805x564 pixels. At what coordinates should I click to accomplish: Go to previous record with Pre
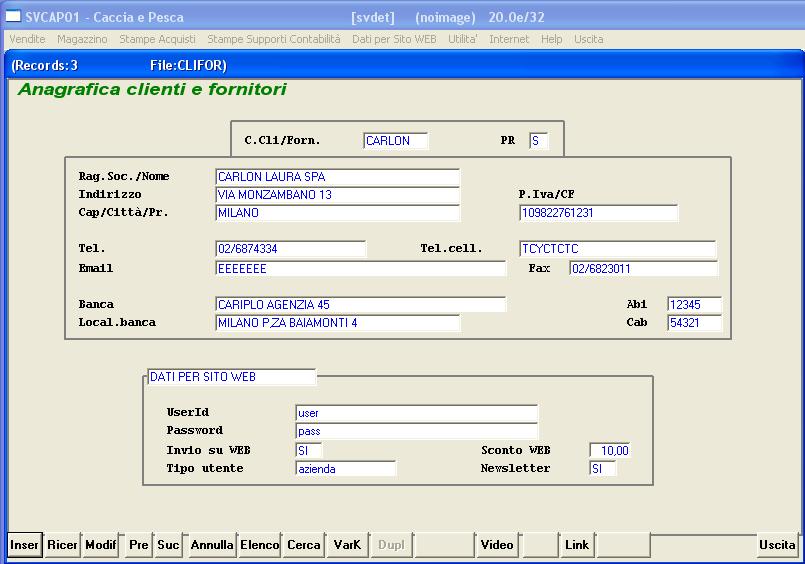(x=139, y=545)
